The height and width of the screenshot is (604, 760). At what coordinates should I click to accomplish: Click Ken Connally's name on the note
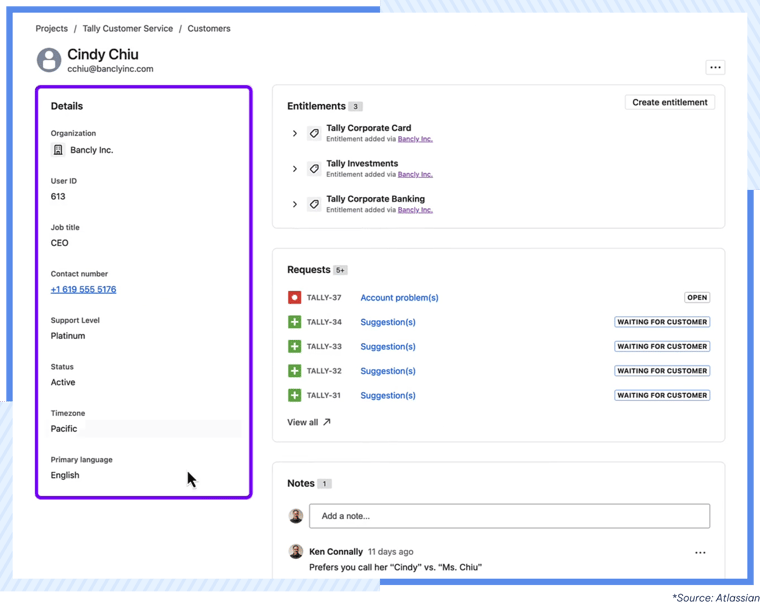point(336,552)
